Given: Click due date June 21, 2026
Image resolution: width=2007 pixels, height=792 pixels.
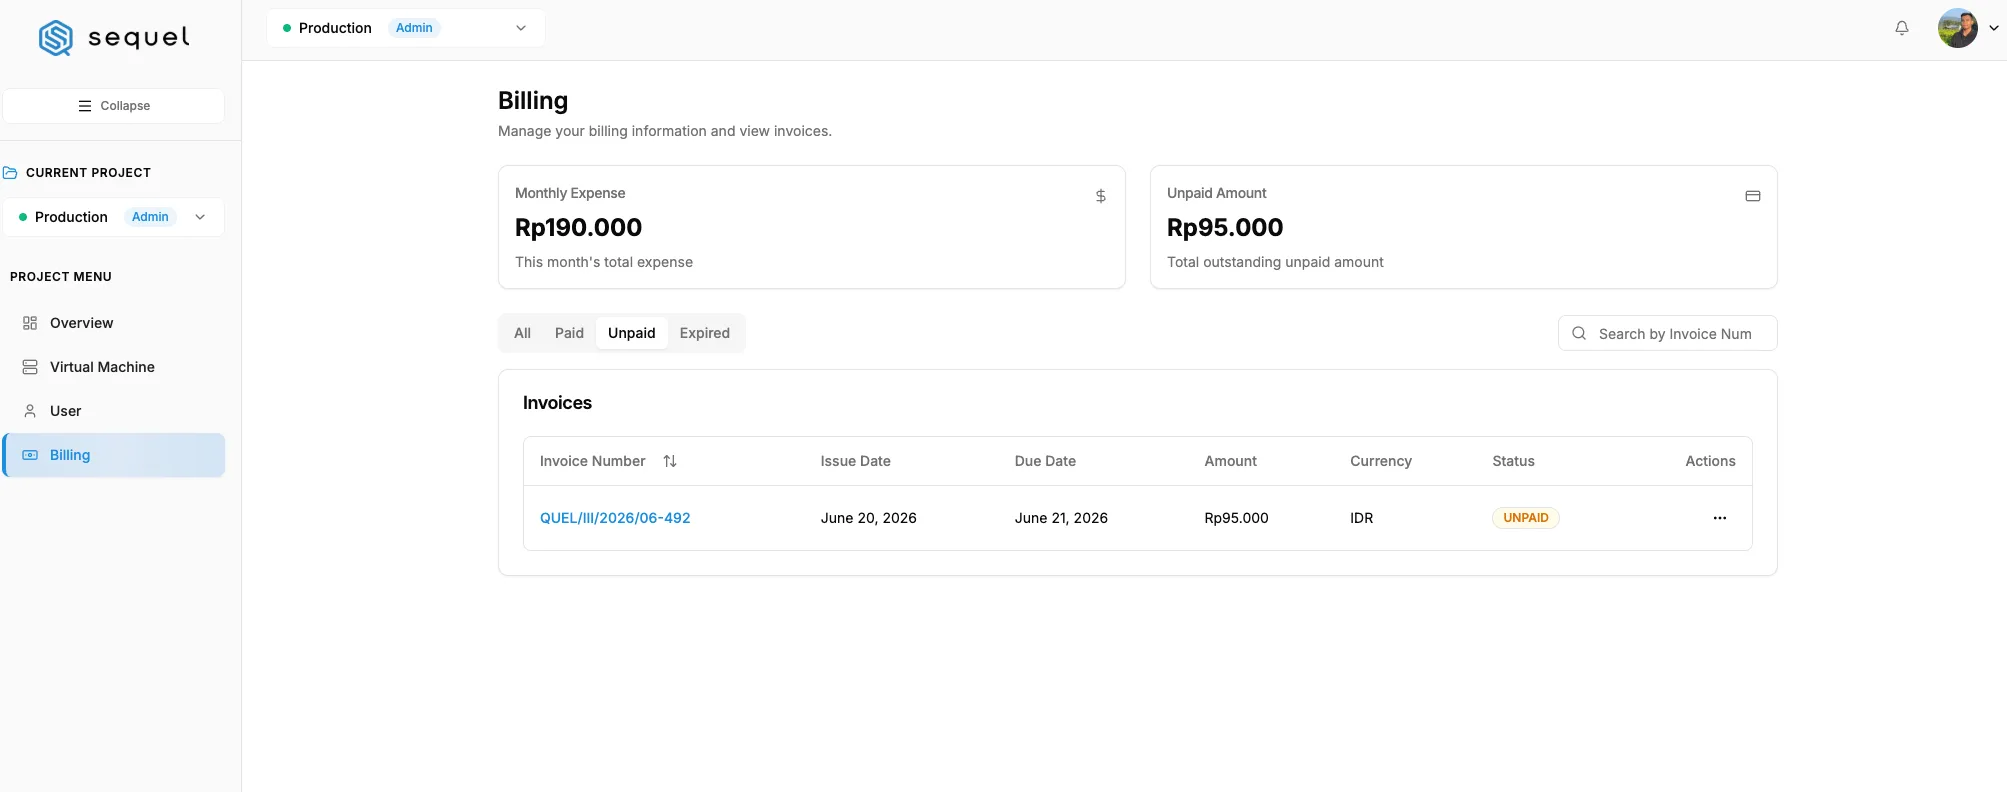Looking at the screenshot, I should [x=1061, y=518].
